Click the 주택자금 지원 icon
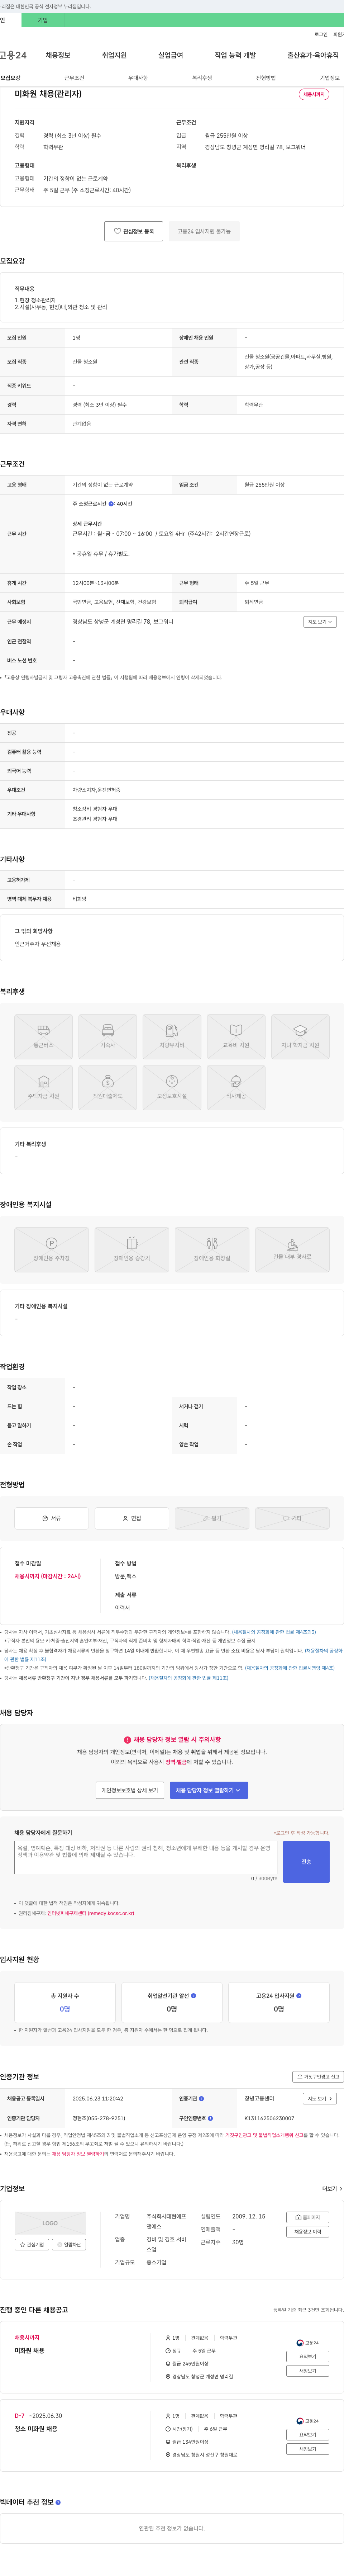 click(43, 1087)
